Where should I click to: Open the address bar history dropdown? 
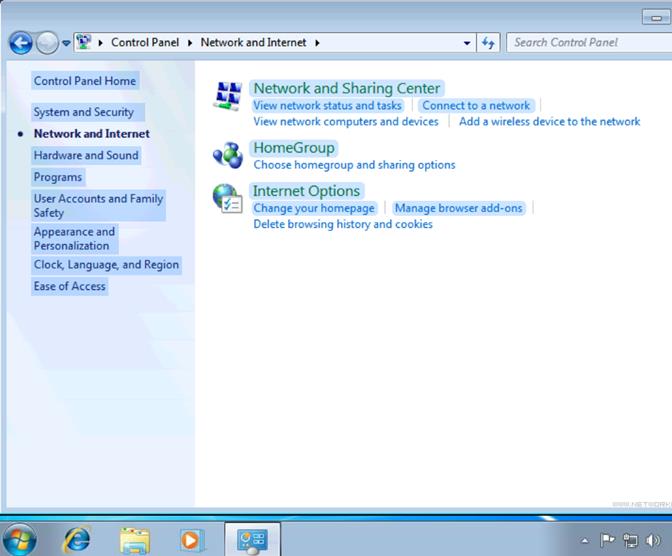467,43
